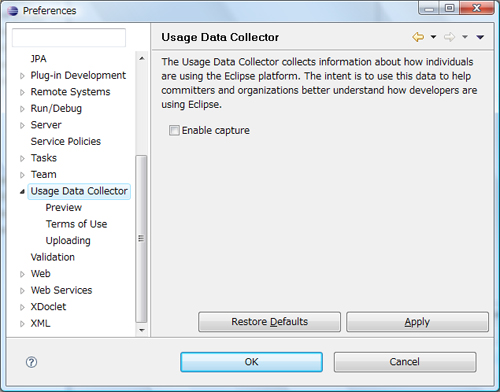Select the Tasks preferences item
The height and width of the screenshot is (392, 500).
(44, 158)
